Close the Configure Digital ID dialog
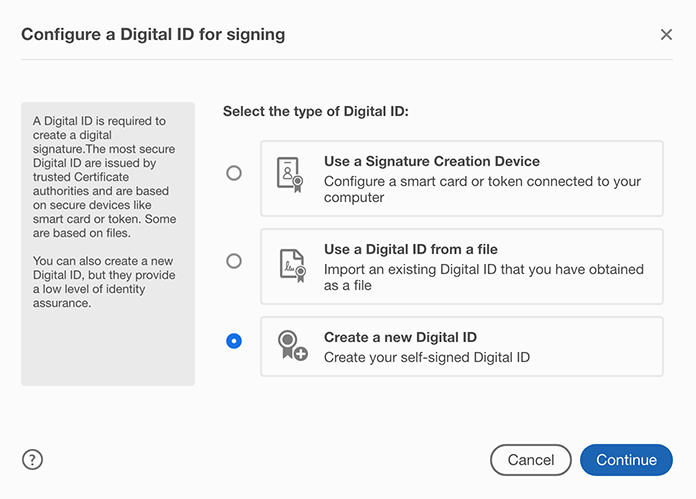696x499 pixels. [x=666, y=35]
